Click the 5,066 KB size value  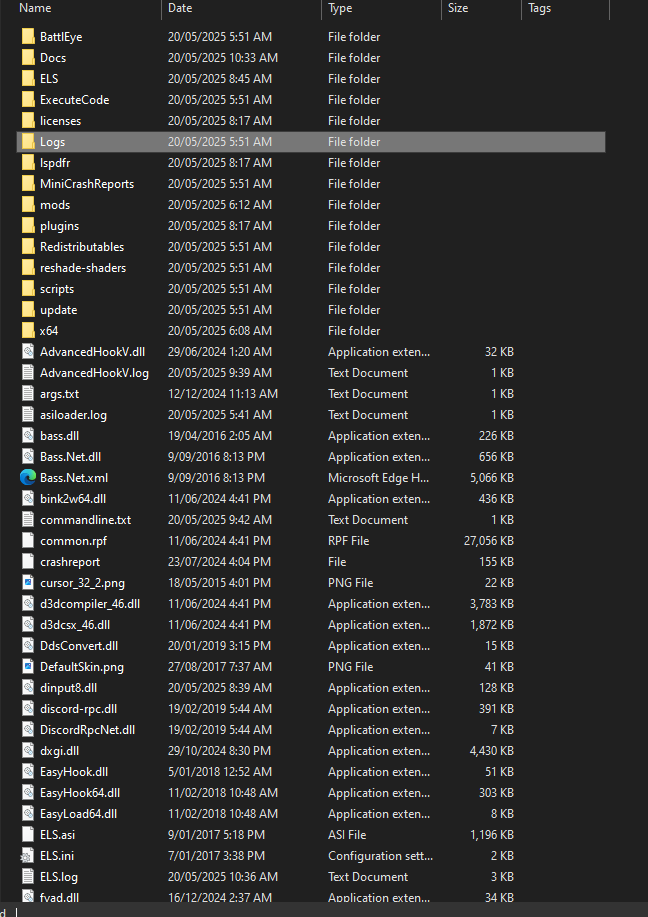(x=492, y=478)
